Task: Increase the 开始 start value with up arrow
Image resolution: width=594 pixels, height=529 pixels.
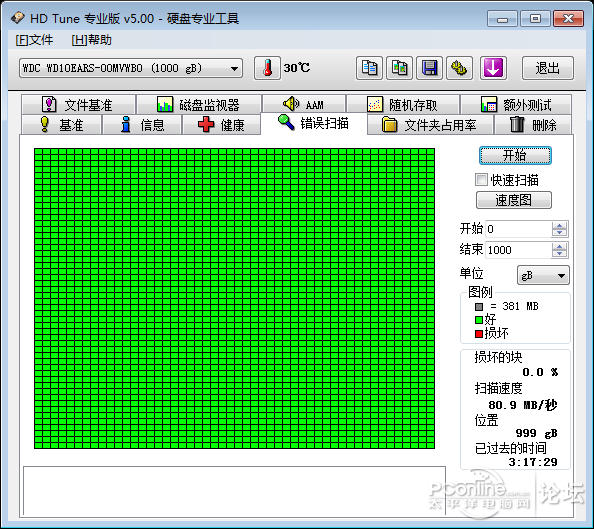Action: [559, 225]
